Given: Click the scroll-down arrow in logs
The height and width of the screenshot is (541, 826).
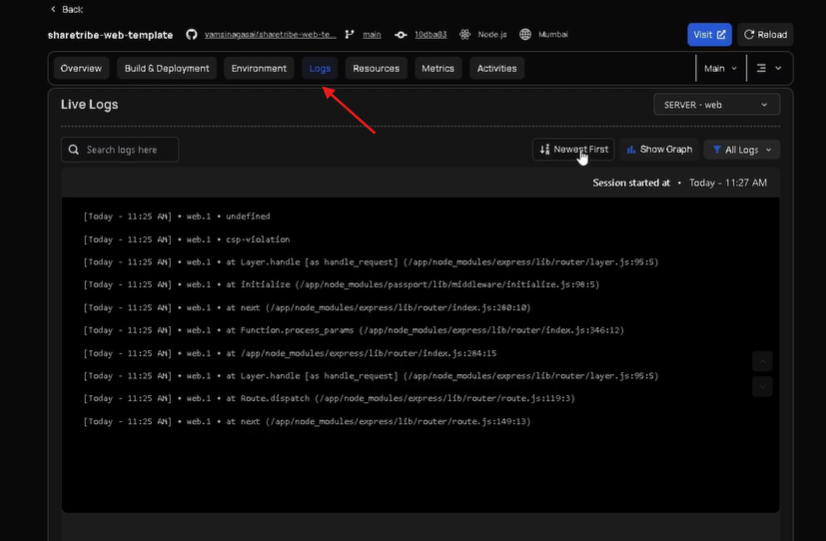Looking at the screenshot, I should (762, 387).
